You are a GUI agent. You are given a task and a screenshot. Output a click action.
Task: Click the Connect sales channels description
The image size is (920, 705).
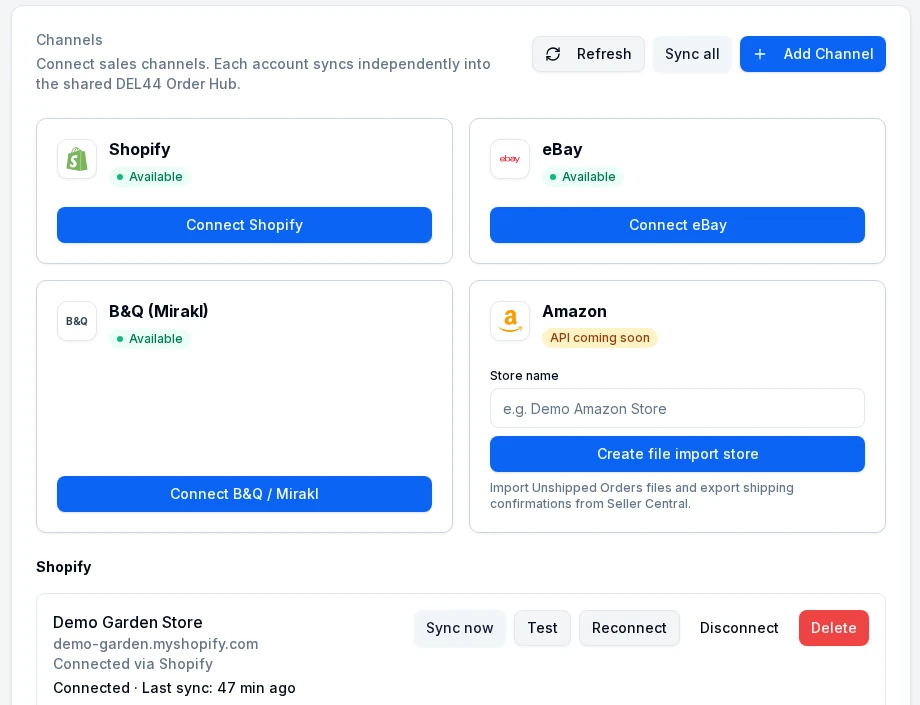click(x=263, y=74)
